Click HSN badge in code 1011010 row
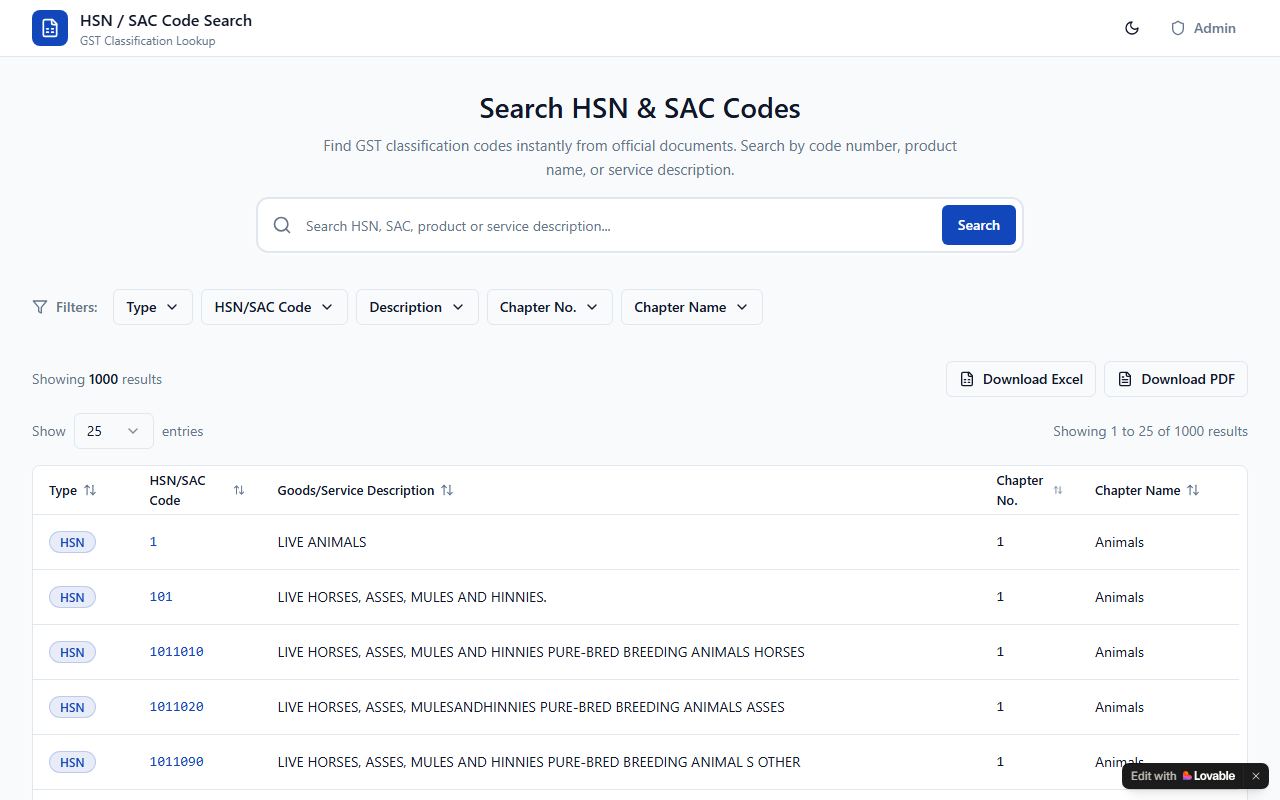 pos(72,652)
